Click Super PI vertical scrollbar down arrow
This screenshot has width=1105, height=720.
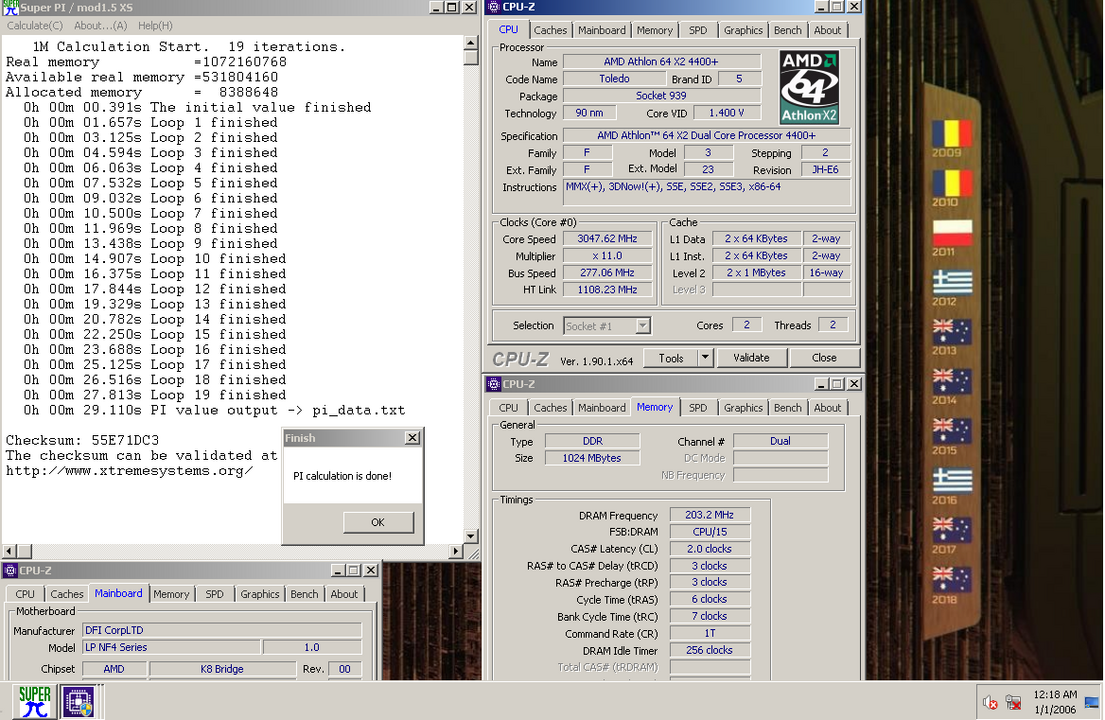[471, 537]
